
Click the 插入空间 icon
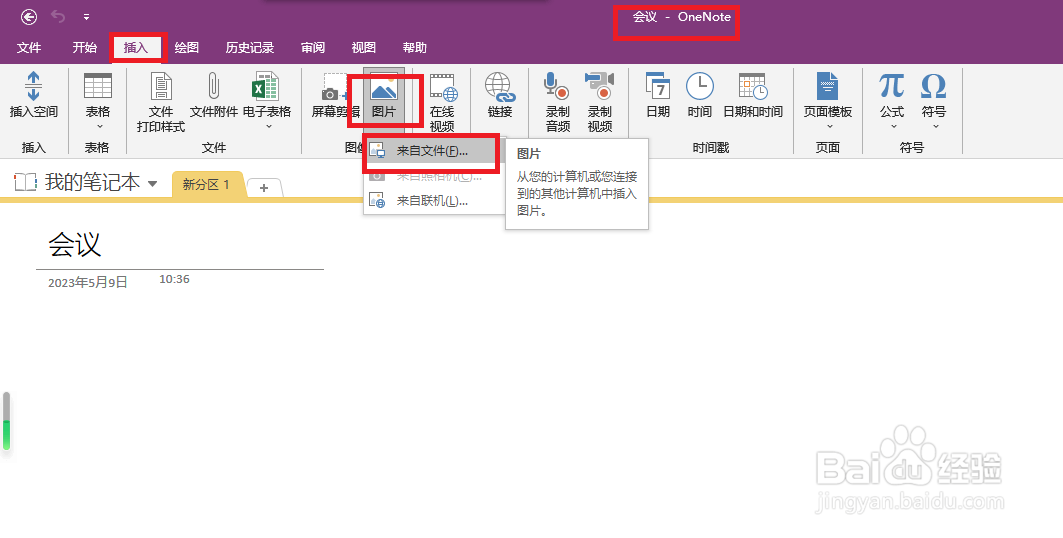(33, 87)
